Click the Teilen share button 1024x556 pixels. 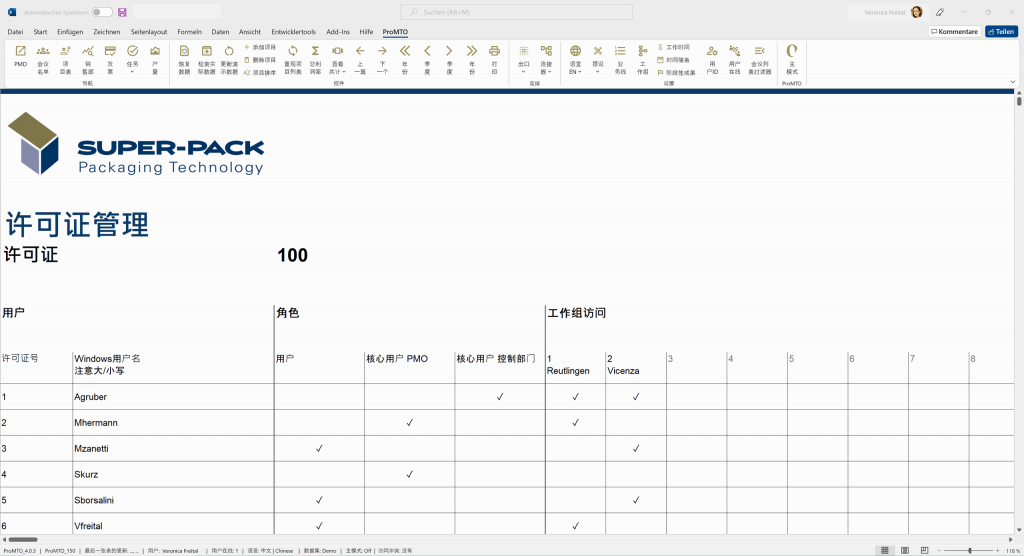1001,32
